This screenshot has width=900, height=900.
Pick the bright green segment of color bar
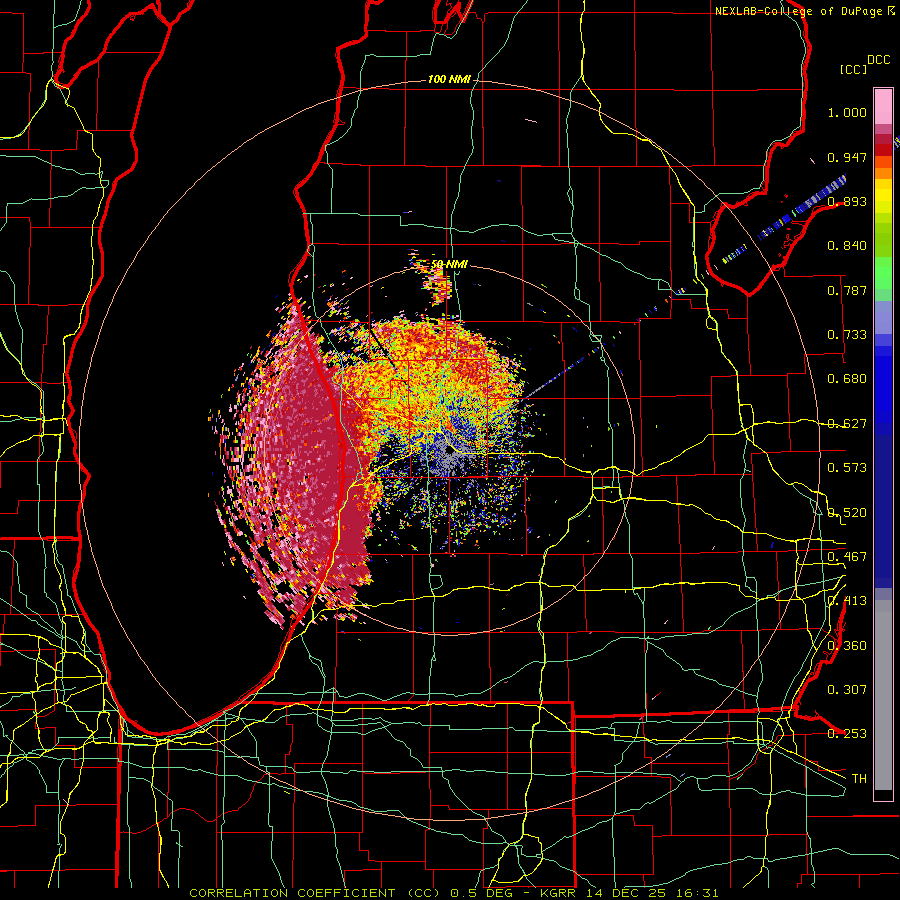click(x=883, y=273)
